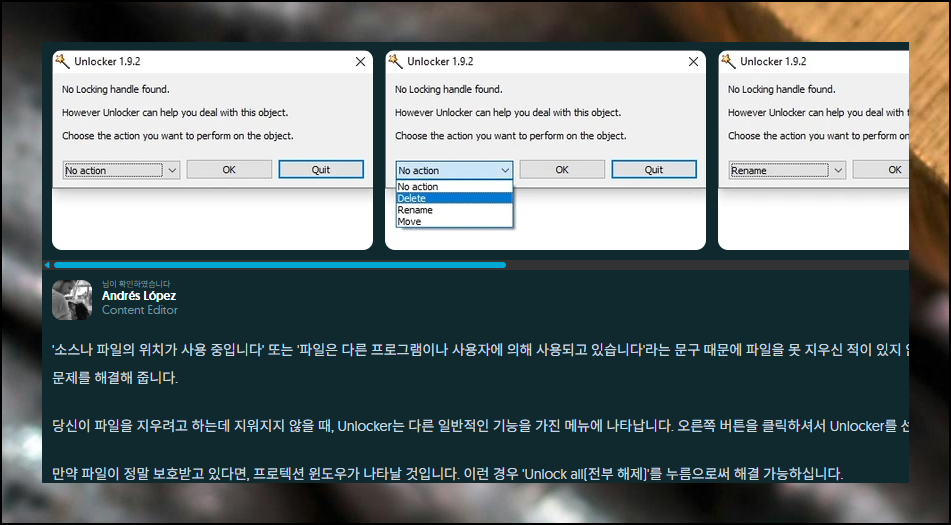
Task: Click OK in the third Unlocker window
Action: [x=881, y=170]
